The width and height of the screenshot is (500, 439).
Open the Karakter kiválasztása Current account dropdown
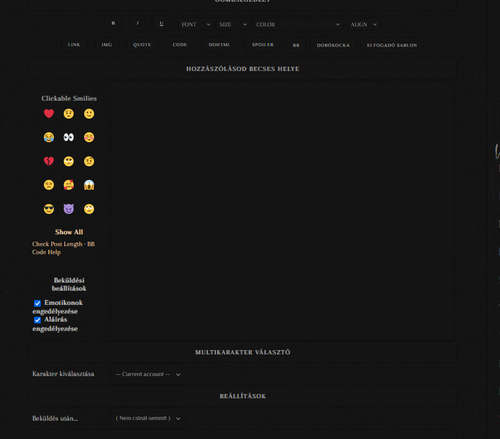point(147,374)
